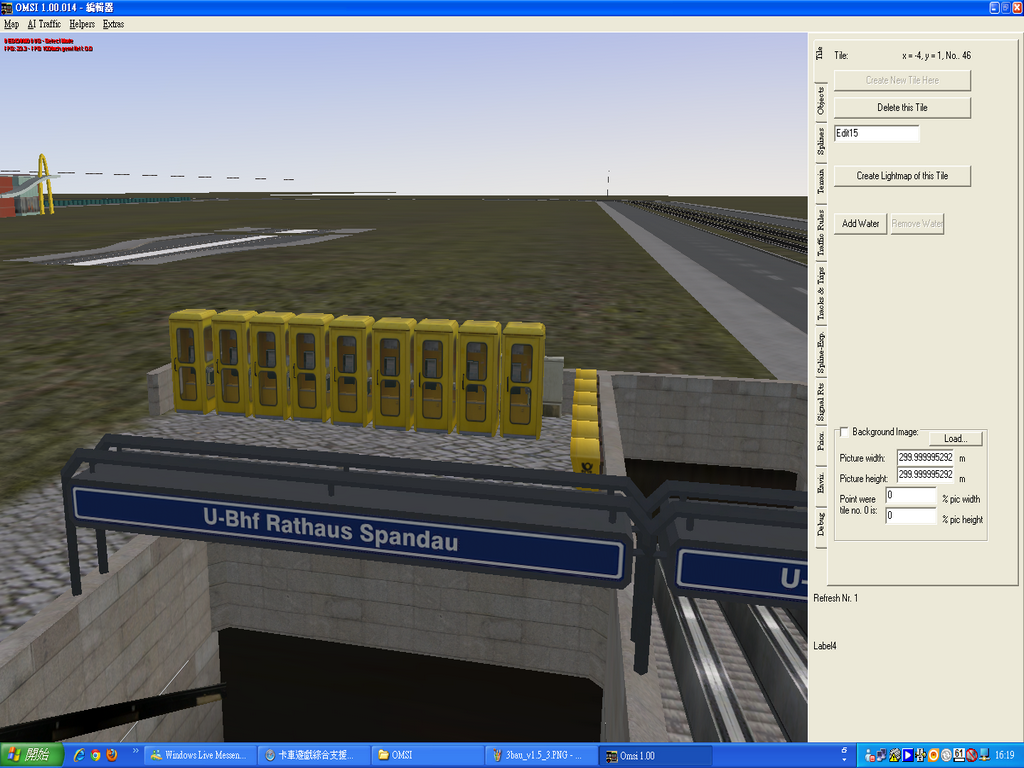Click Create New Tile Here button
This screenshot has width=1024, height=768.
tap(902, 80)
